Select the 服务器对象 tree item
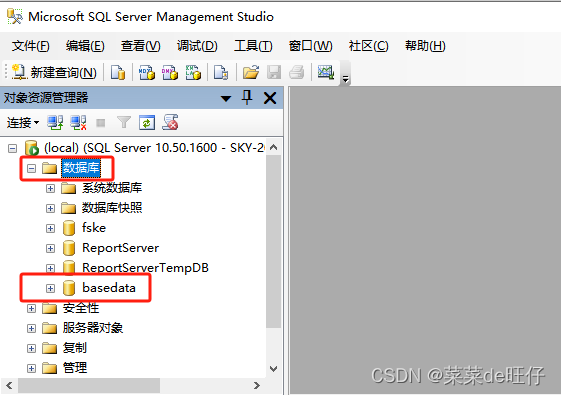The width and height of the screenshot is (561, 395). pos(93,328)
